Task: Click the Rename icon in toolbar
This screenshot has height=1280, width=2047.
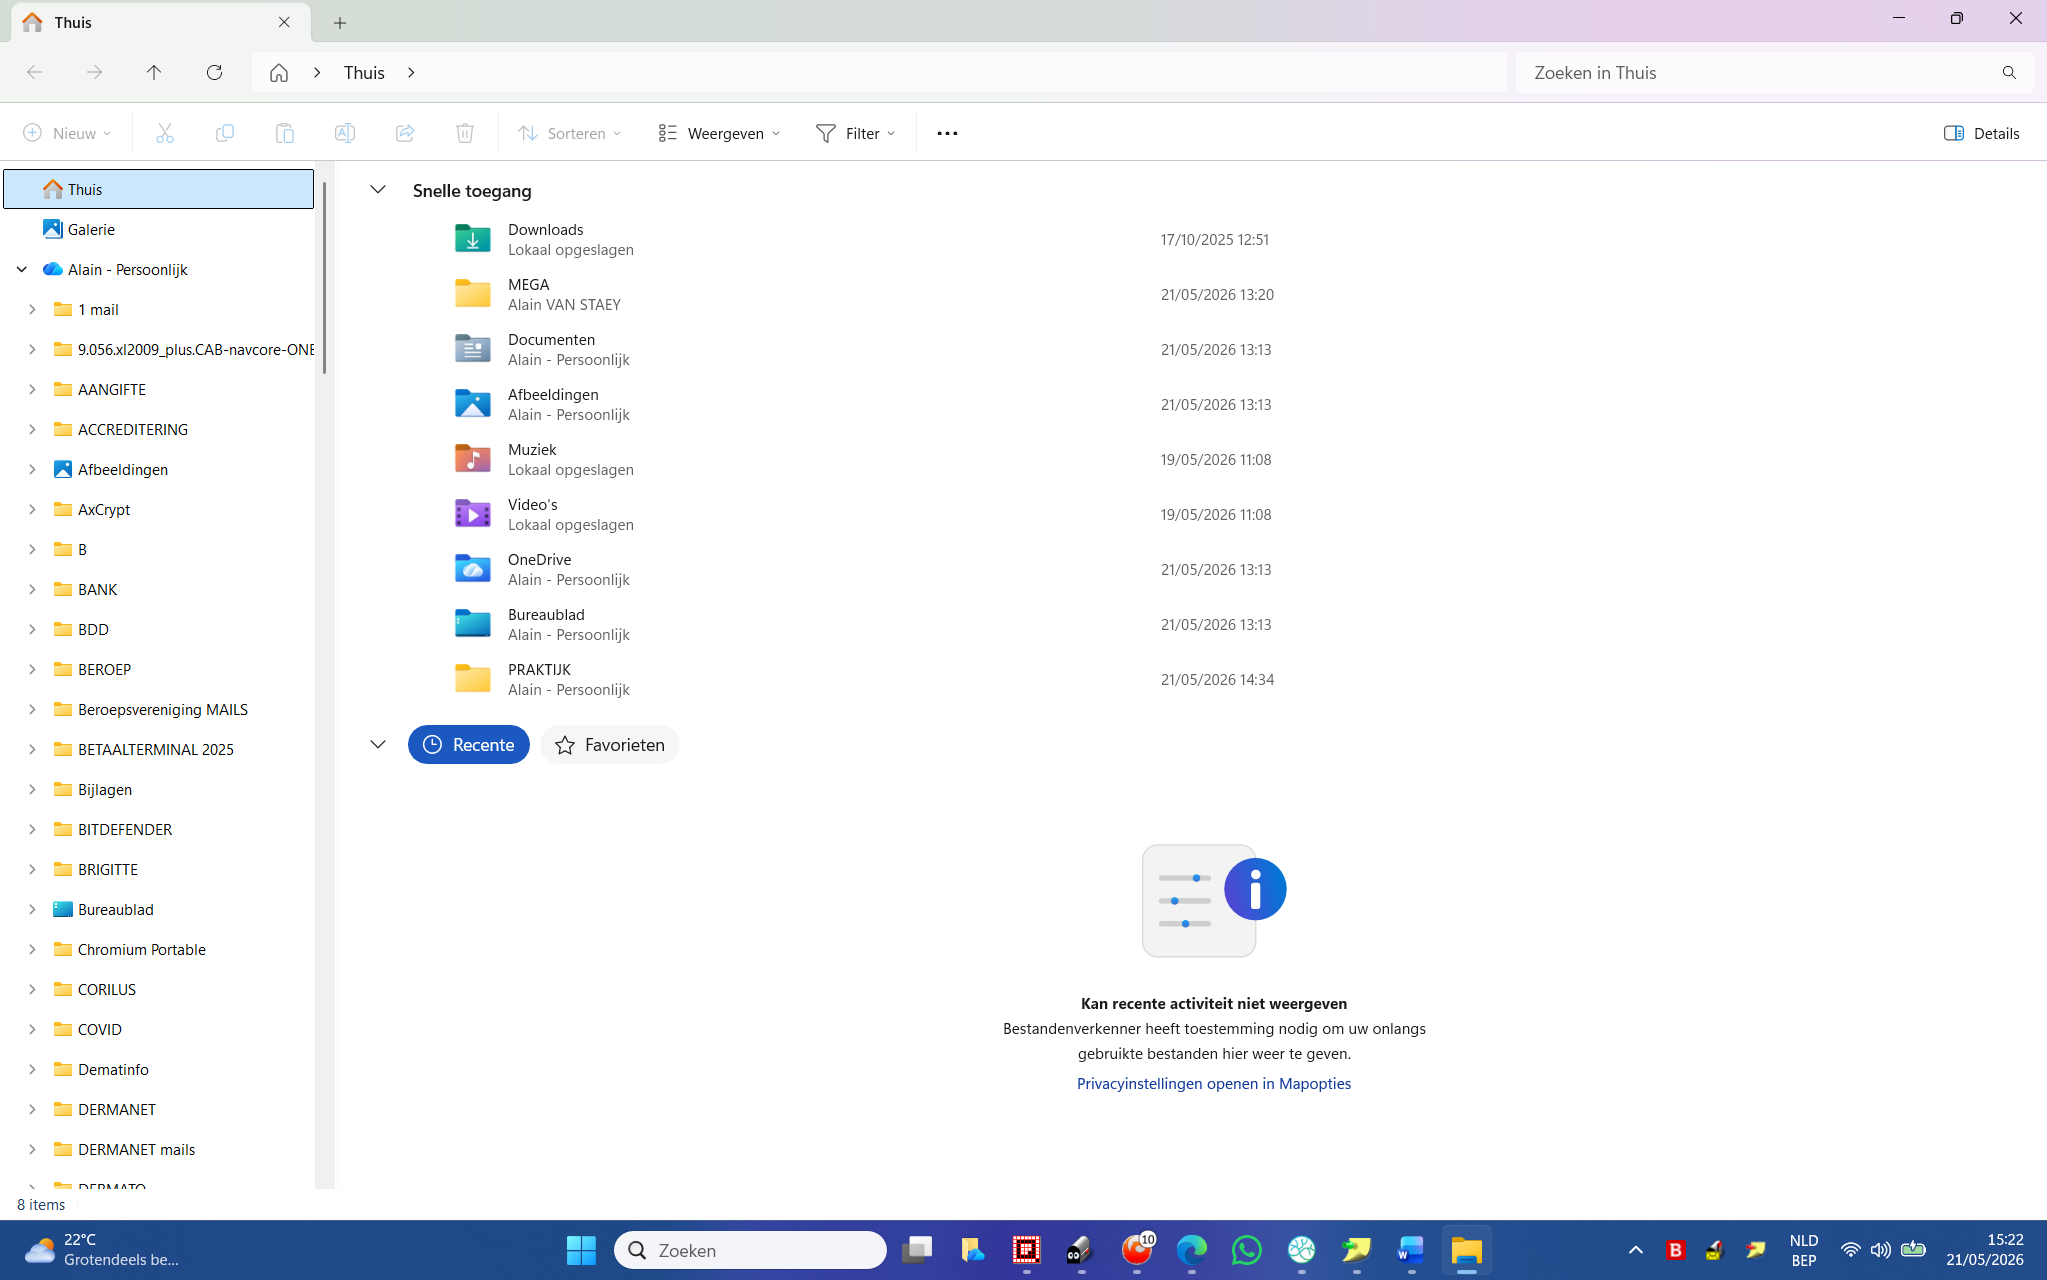Action: click(x=345, y=133)
